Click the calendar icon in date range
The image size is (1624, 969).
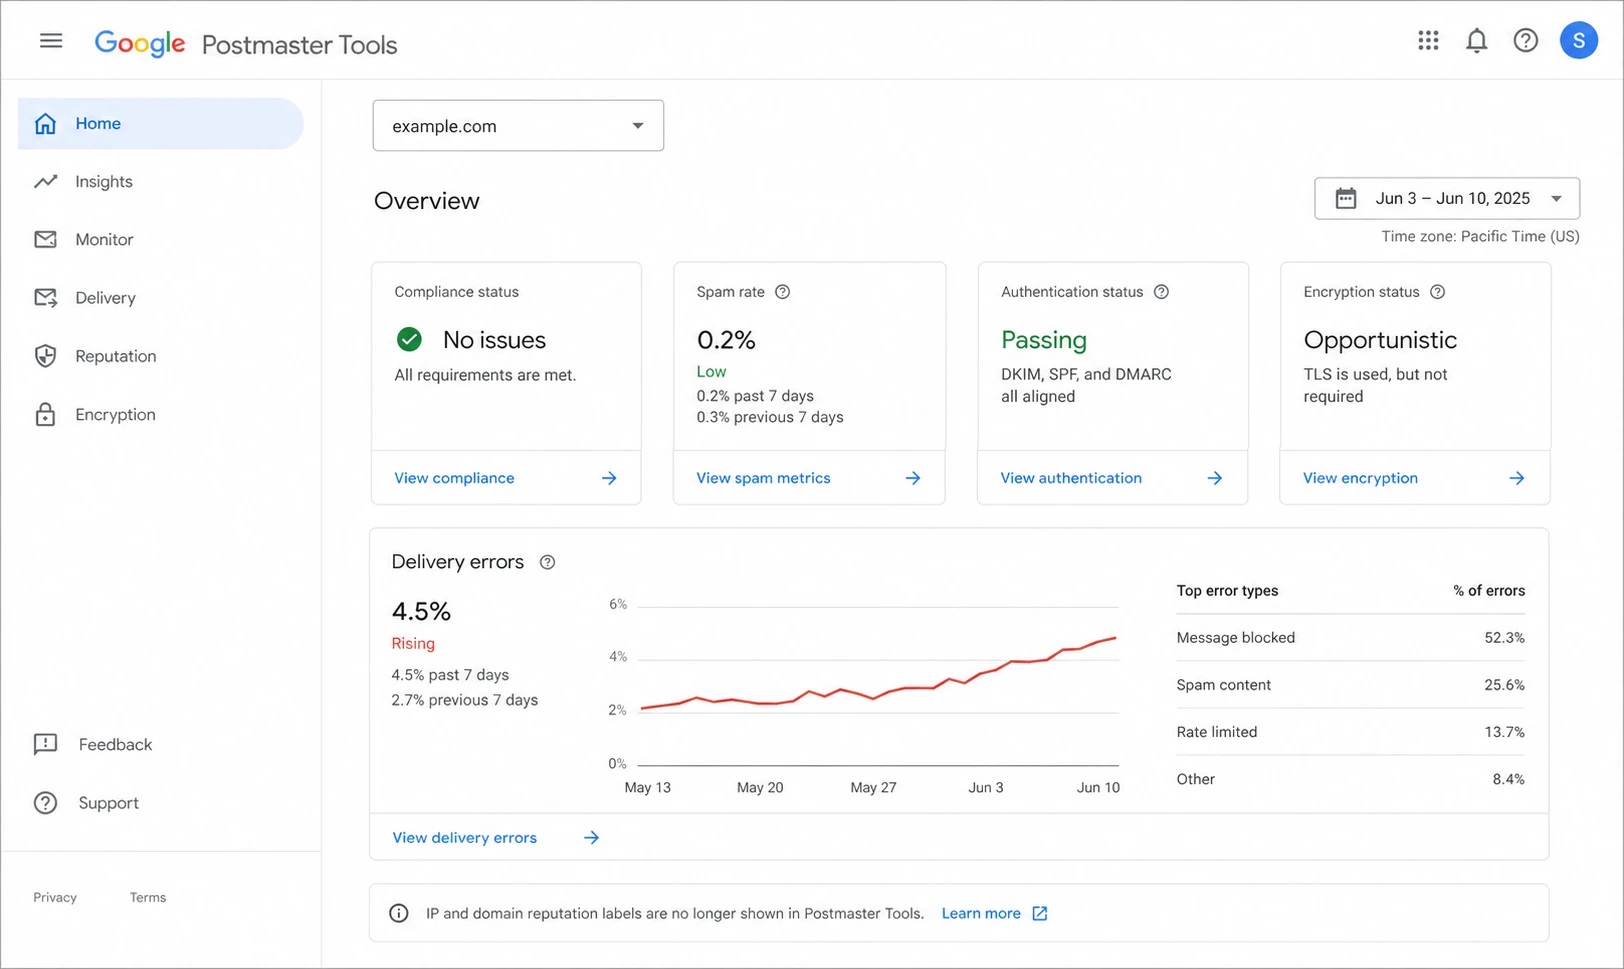point(1346,198)
